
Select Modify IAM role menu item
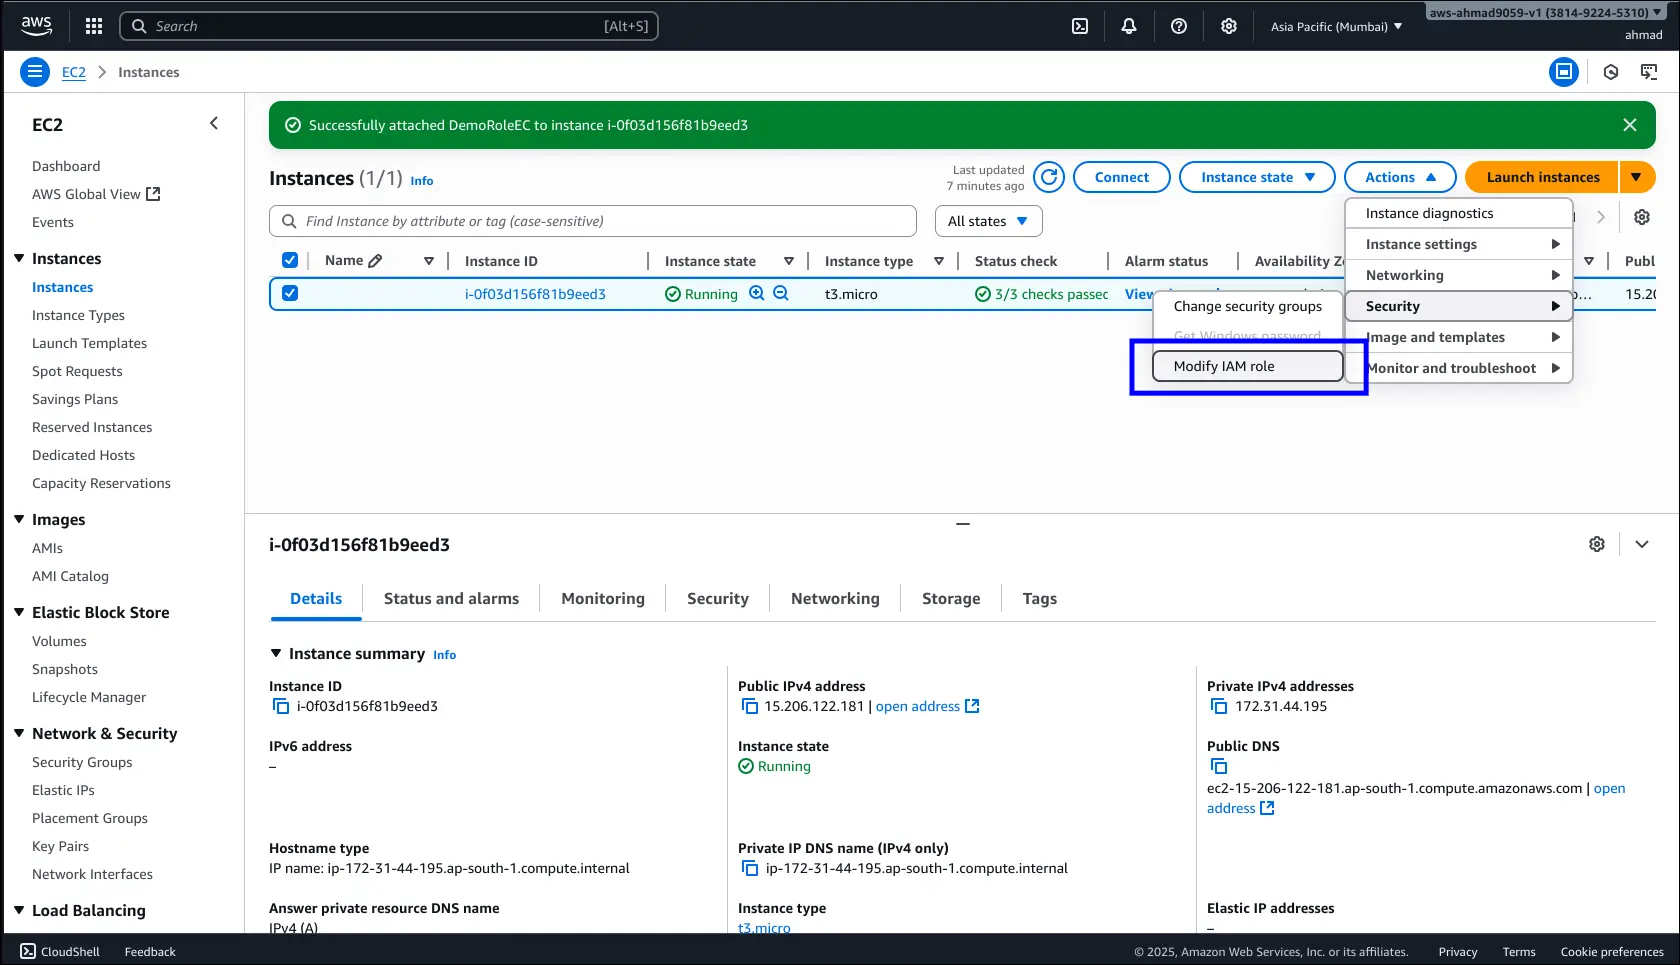click(x=1246, y=366)
